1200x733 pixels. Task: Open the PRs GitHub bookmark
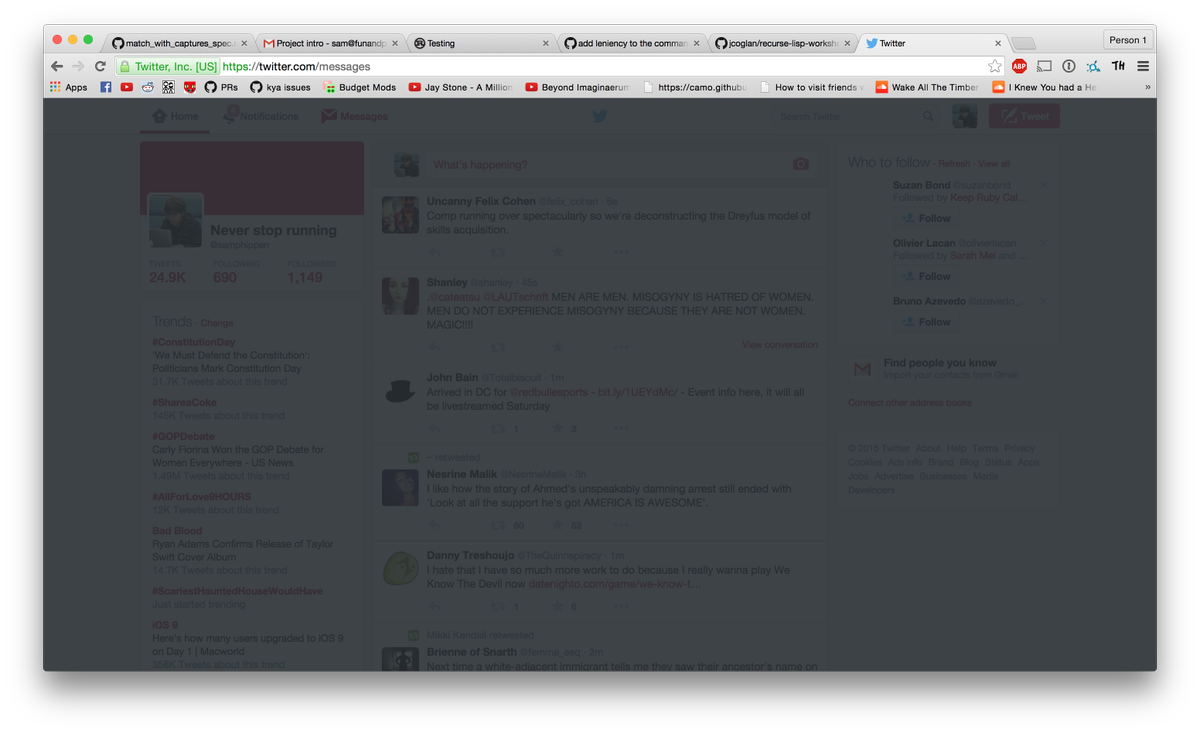[x=221, y=87]
